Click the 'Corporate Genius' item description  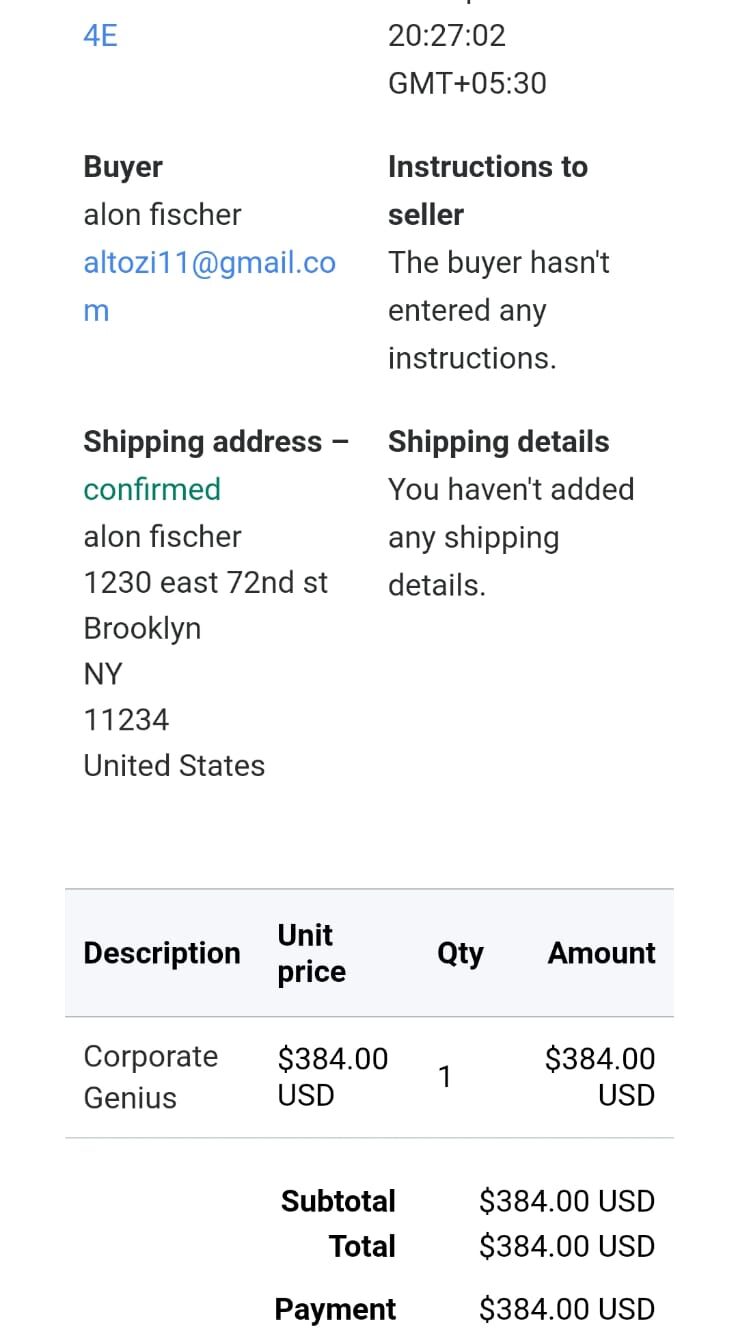coord(150,1077)
